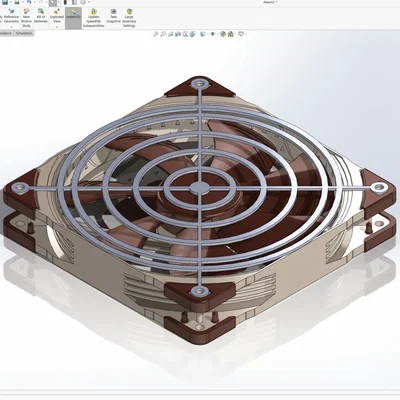Click the Take Snapshot tool
Viewport: 400px width, 400px height.
(113, 16)
